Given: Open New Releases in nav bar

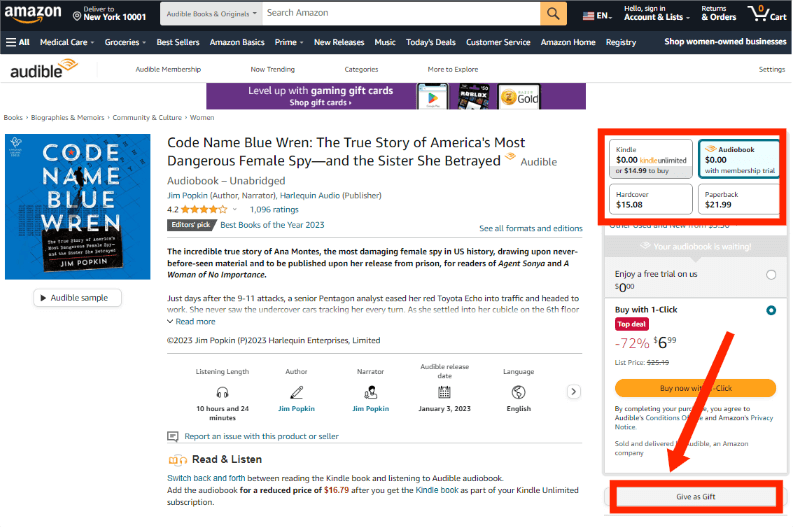Looking at the screenshot, I should pyautogui.click(x=339, y=42).
